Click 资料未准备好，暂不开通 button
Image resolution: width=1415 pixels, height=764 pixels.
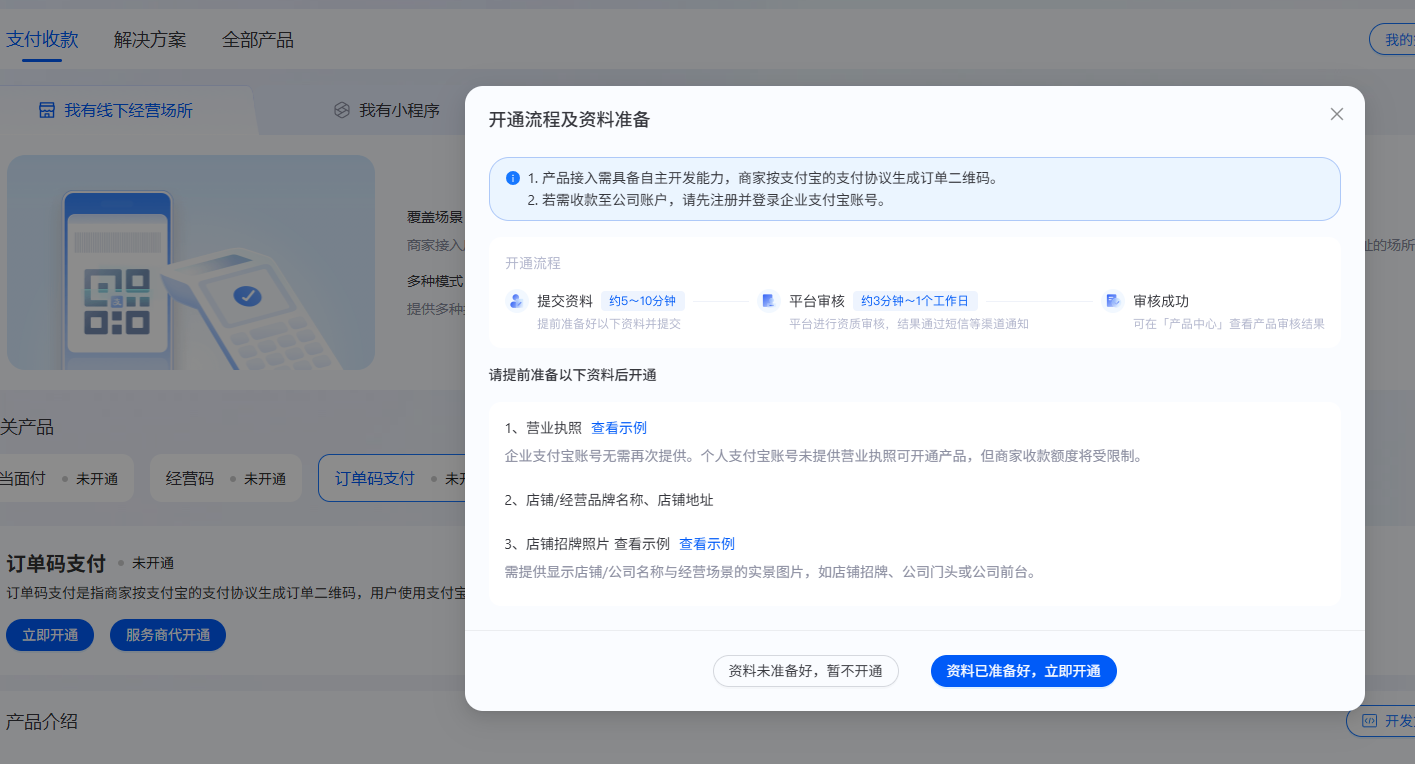[x=806, y=671]
